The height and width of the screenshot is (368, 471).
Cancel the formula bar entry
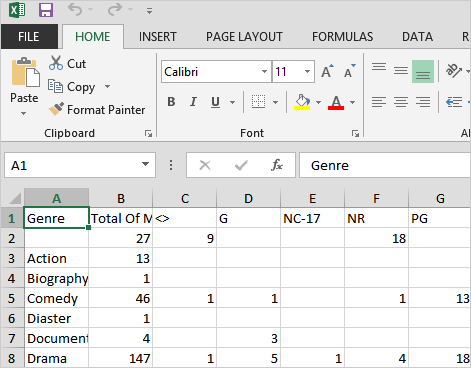tap(205, 165)
